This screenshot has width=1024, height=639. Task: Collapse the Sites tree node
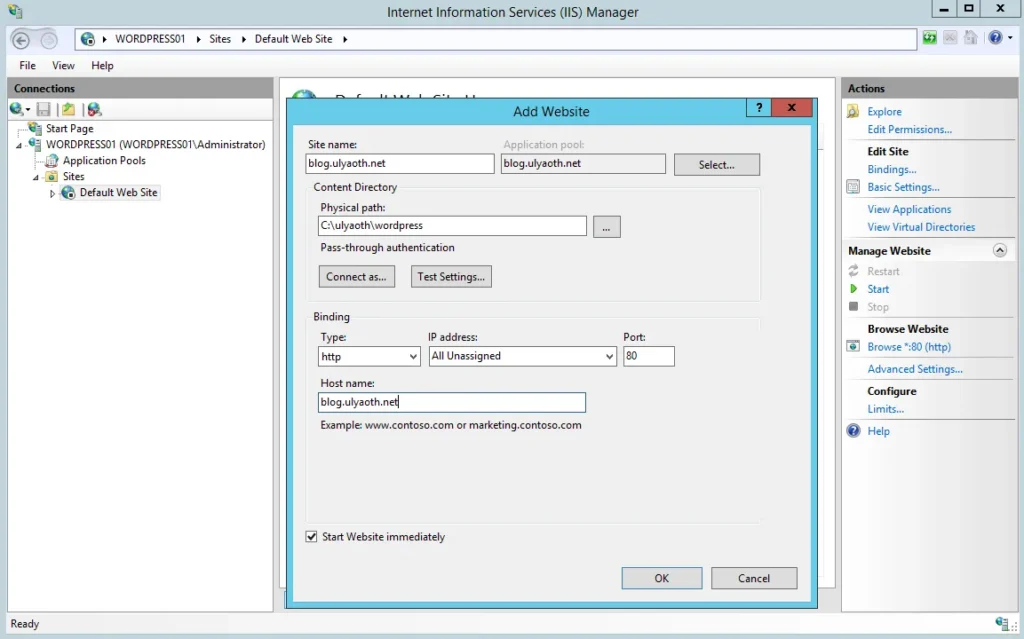[37, 177]
